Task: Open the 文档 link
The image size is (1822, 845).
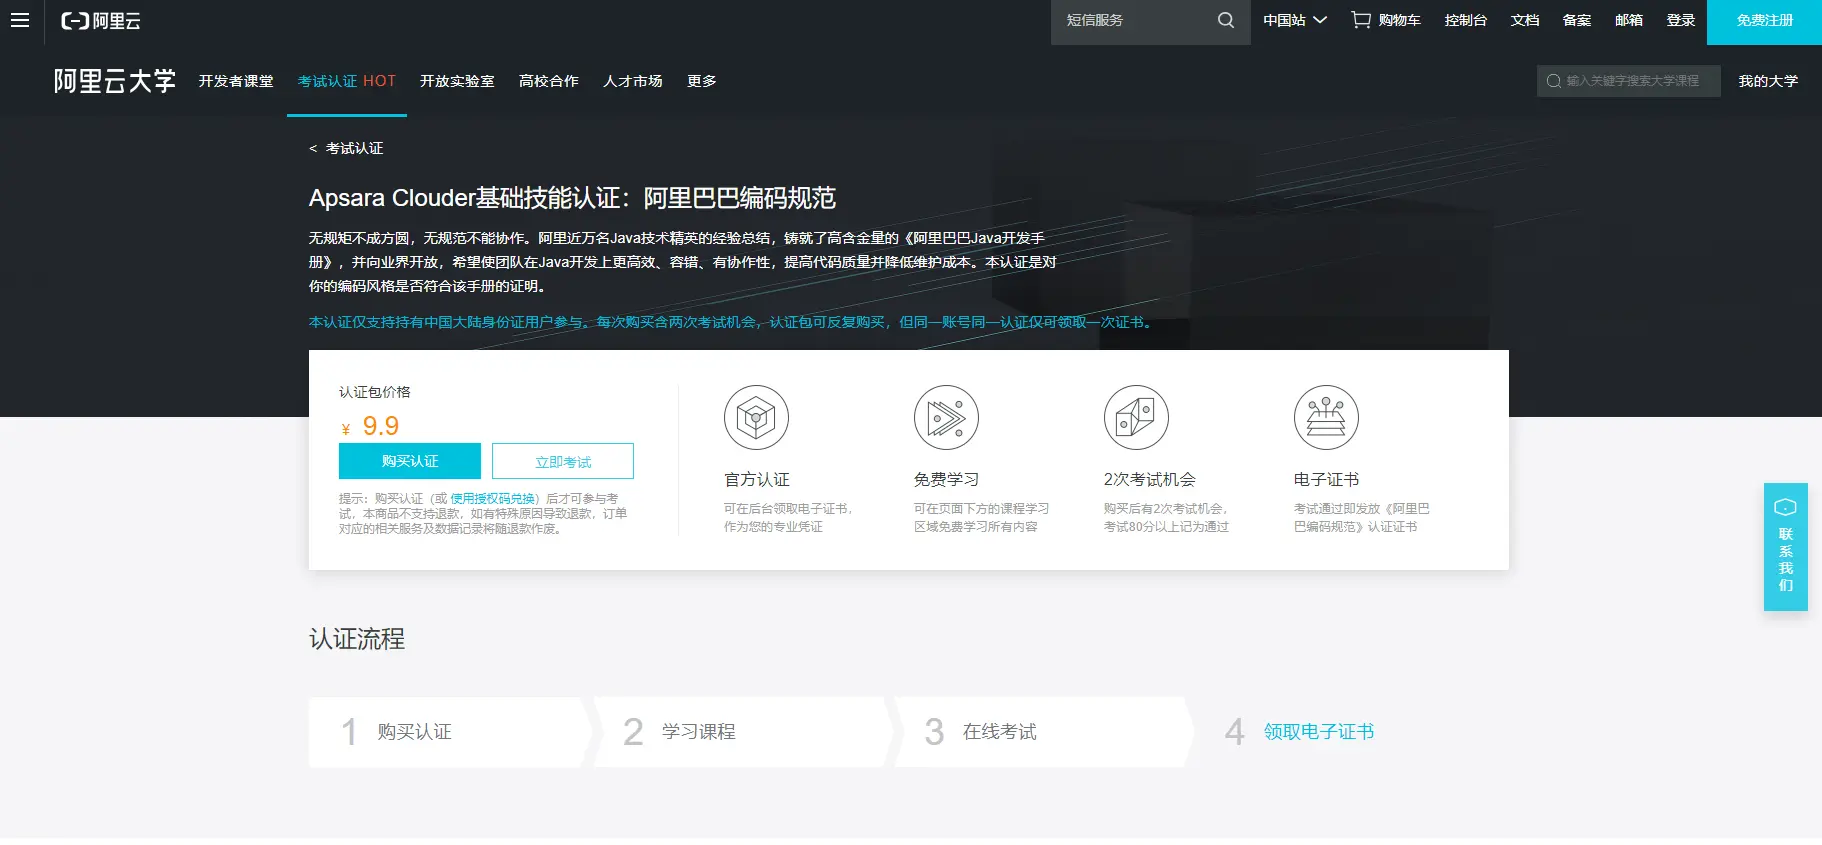Action: 1525,20
